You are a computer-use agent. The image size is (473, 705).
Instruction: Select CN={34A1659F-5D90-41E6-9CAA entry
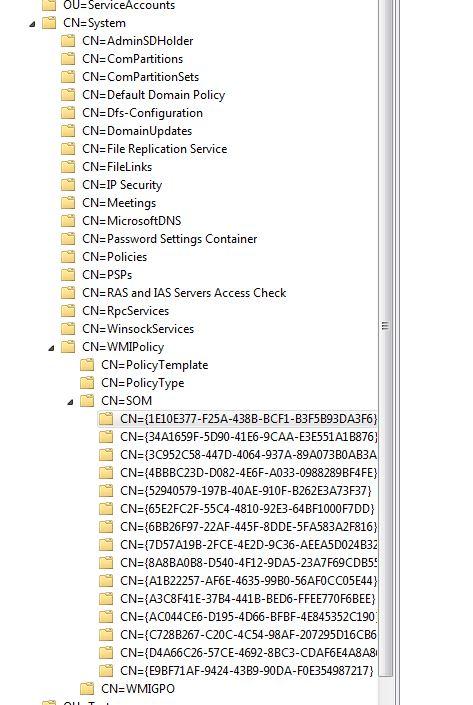tap(248, 437)
